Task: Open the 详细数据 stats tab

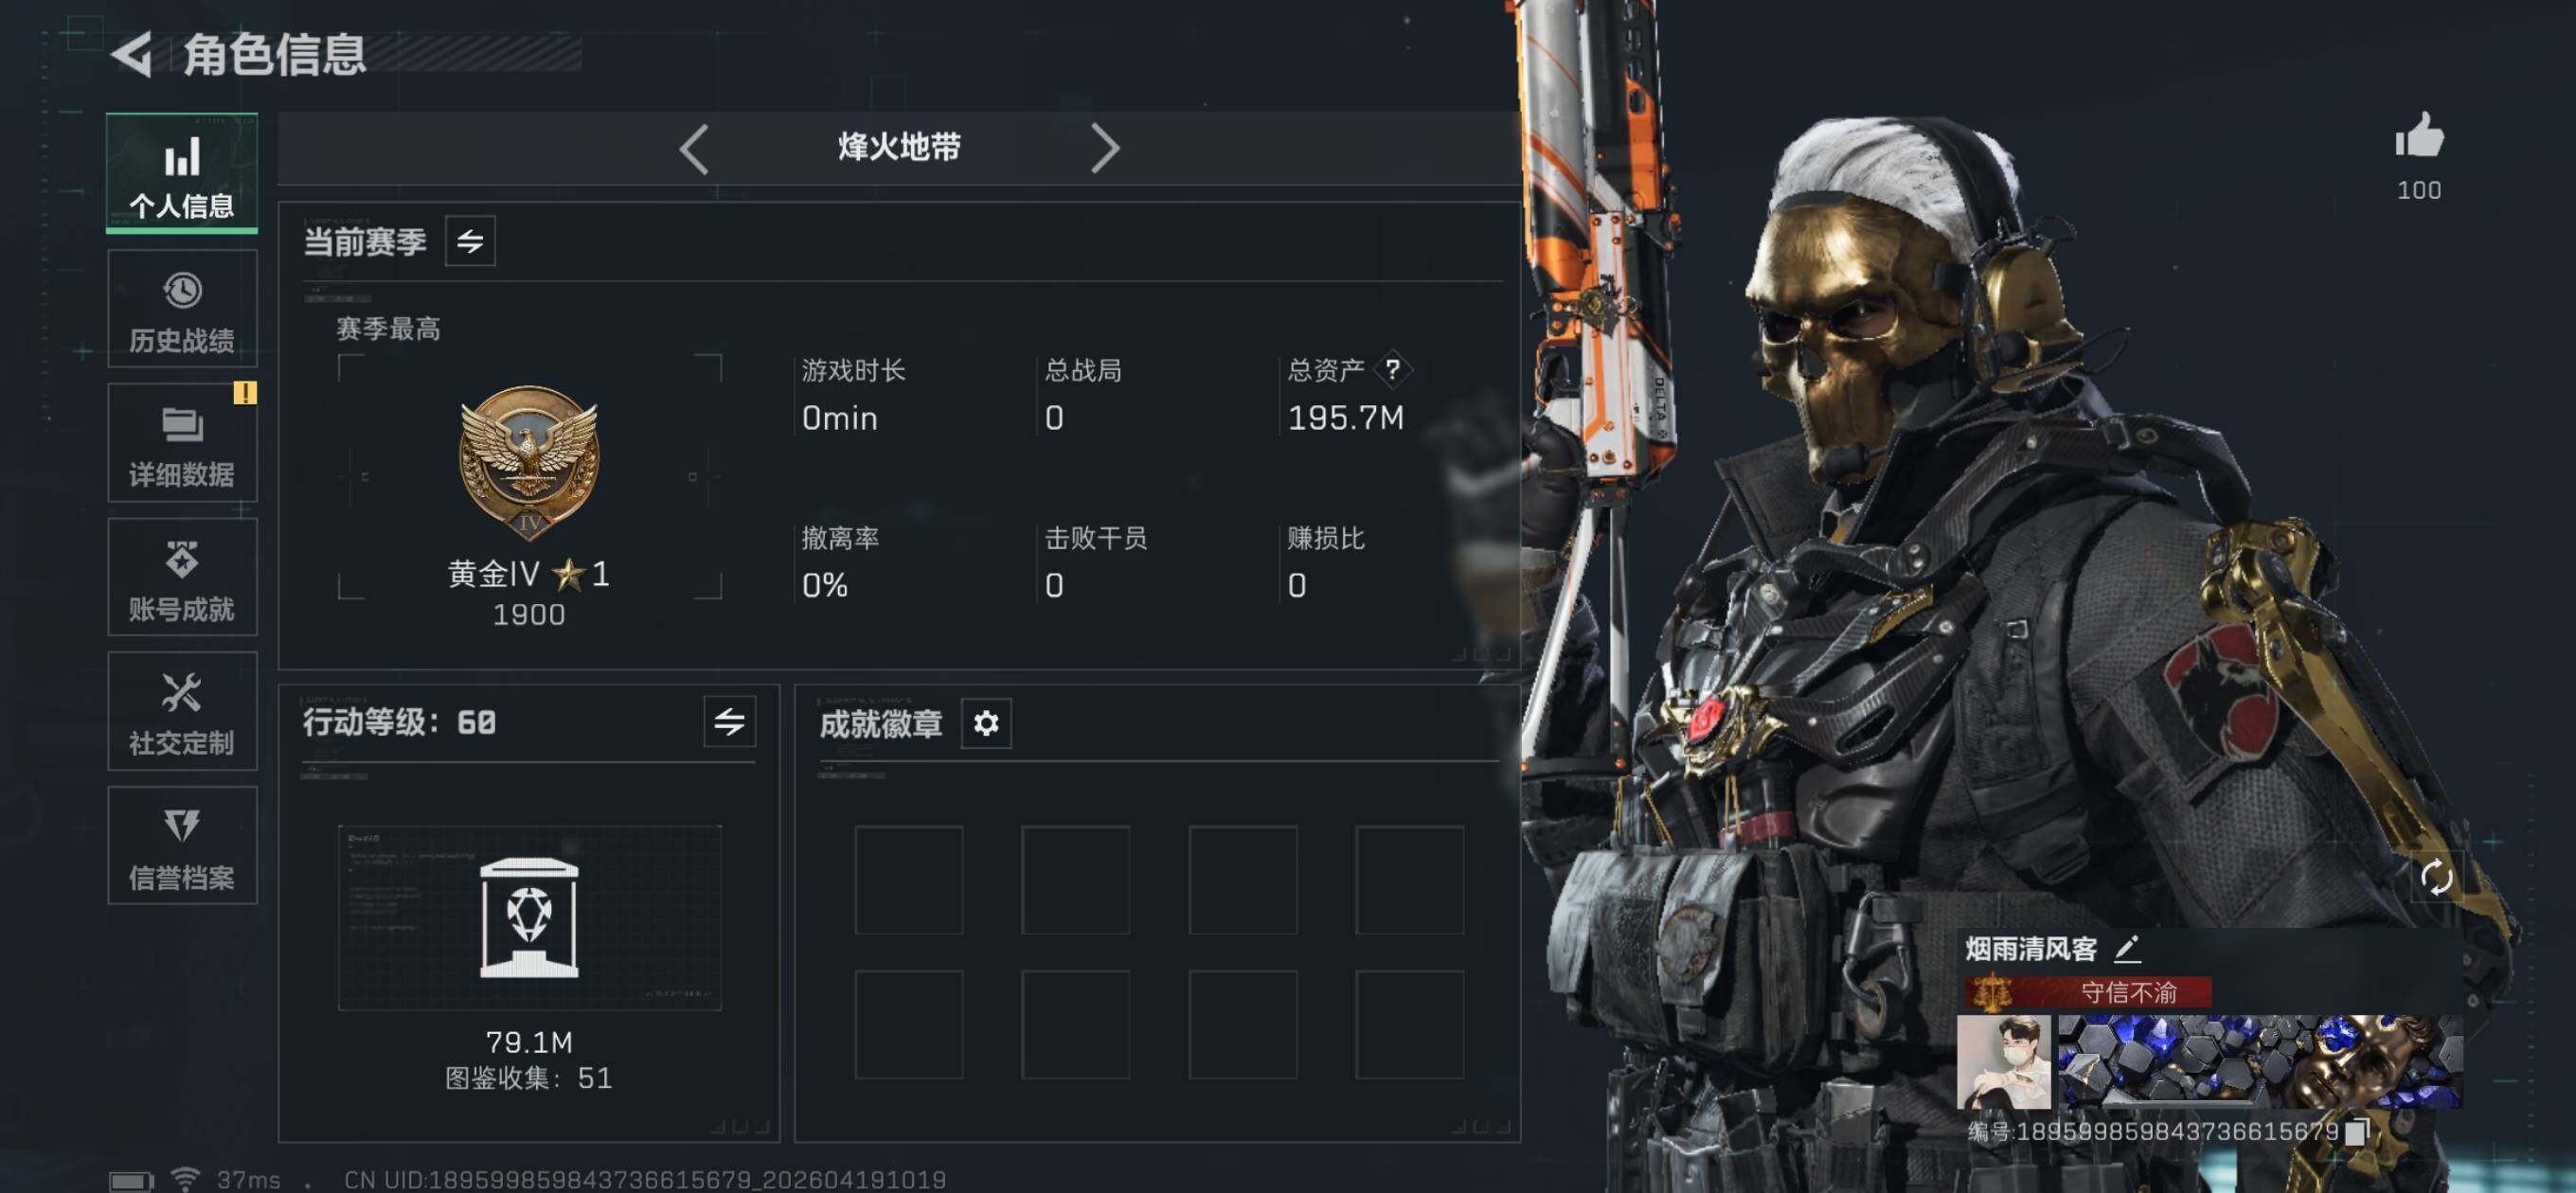Action: (x=182, y=443)
